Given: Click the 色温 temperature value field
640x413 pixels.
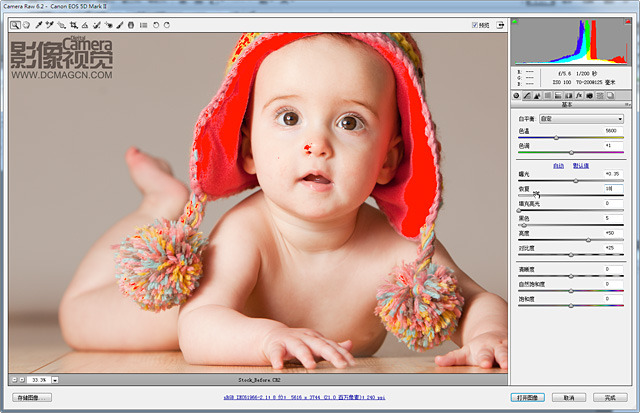Looking at the screenshot, I should [609, 131].
